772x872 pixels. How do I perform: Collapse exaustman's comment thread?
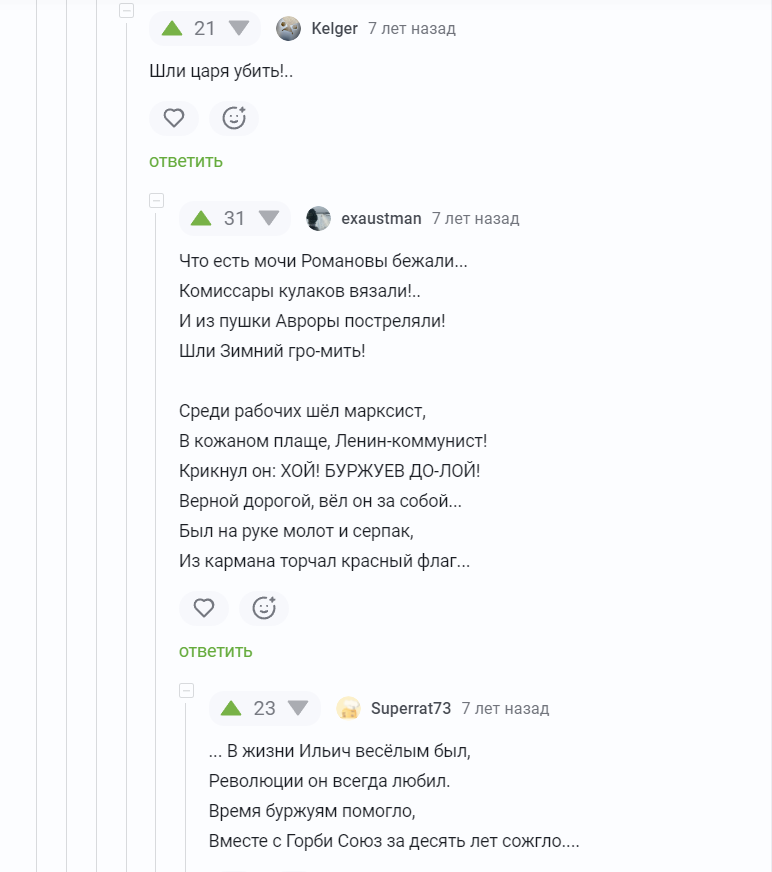(x=156, y=201)
